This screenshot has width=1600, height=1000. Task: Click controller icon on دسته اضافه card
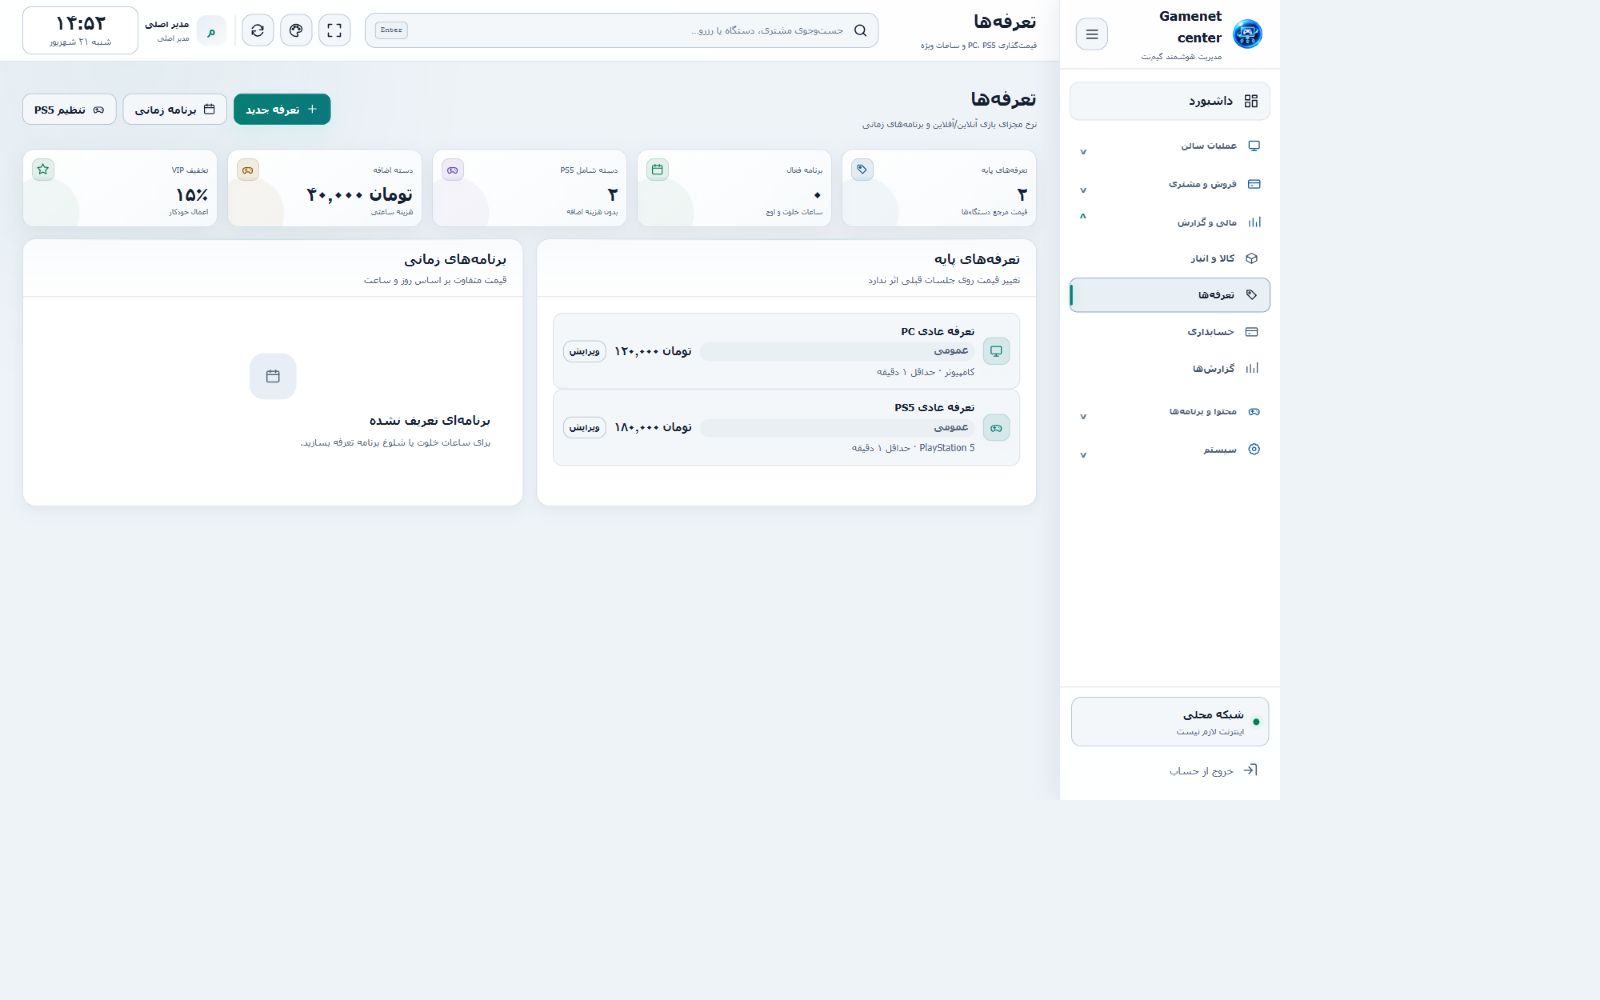click(x=248, y=170)
